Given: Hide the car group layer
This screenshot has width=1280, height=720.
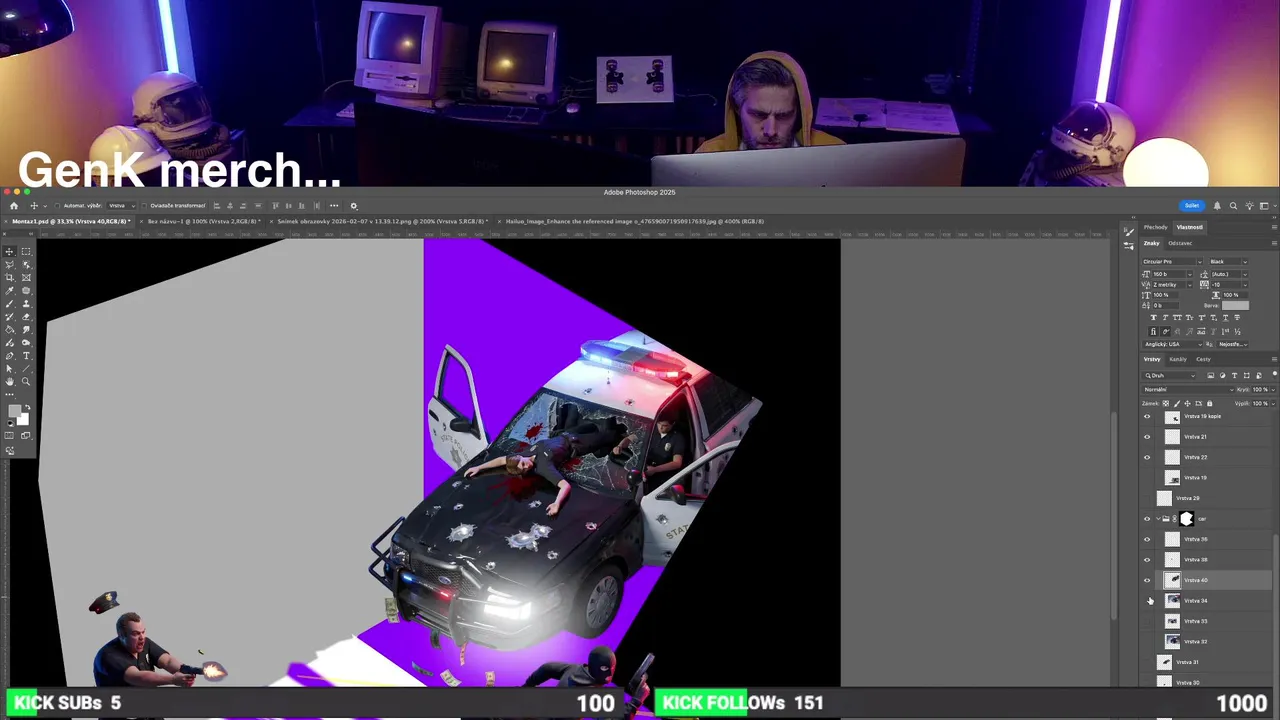Looking at the screenshot, I should pos(1147,519).
